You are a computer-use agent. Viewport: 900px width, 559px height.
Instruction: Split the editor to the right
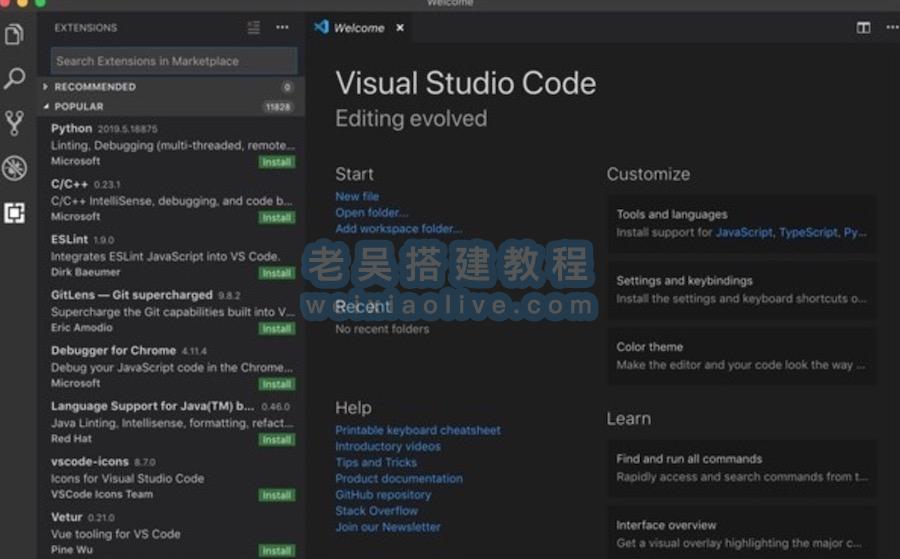tap(863, 28)
